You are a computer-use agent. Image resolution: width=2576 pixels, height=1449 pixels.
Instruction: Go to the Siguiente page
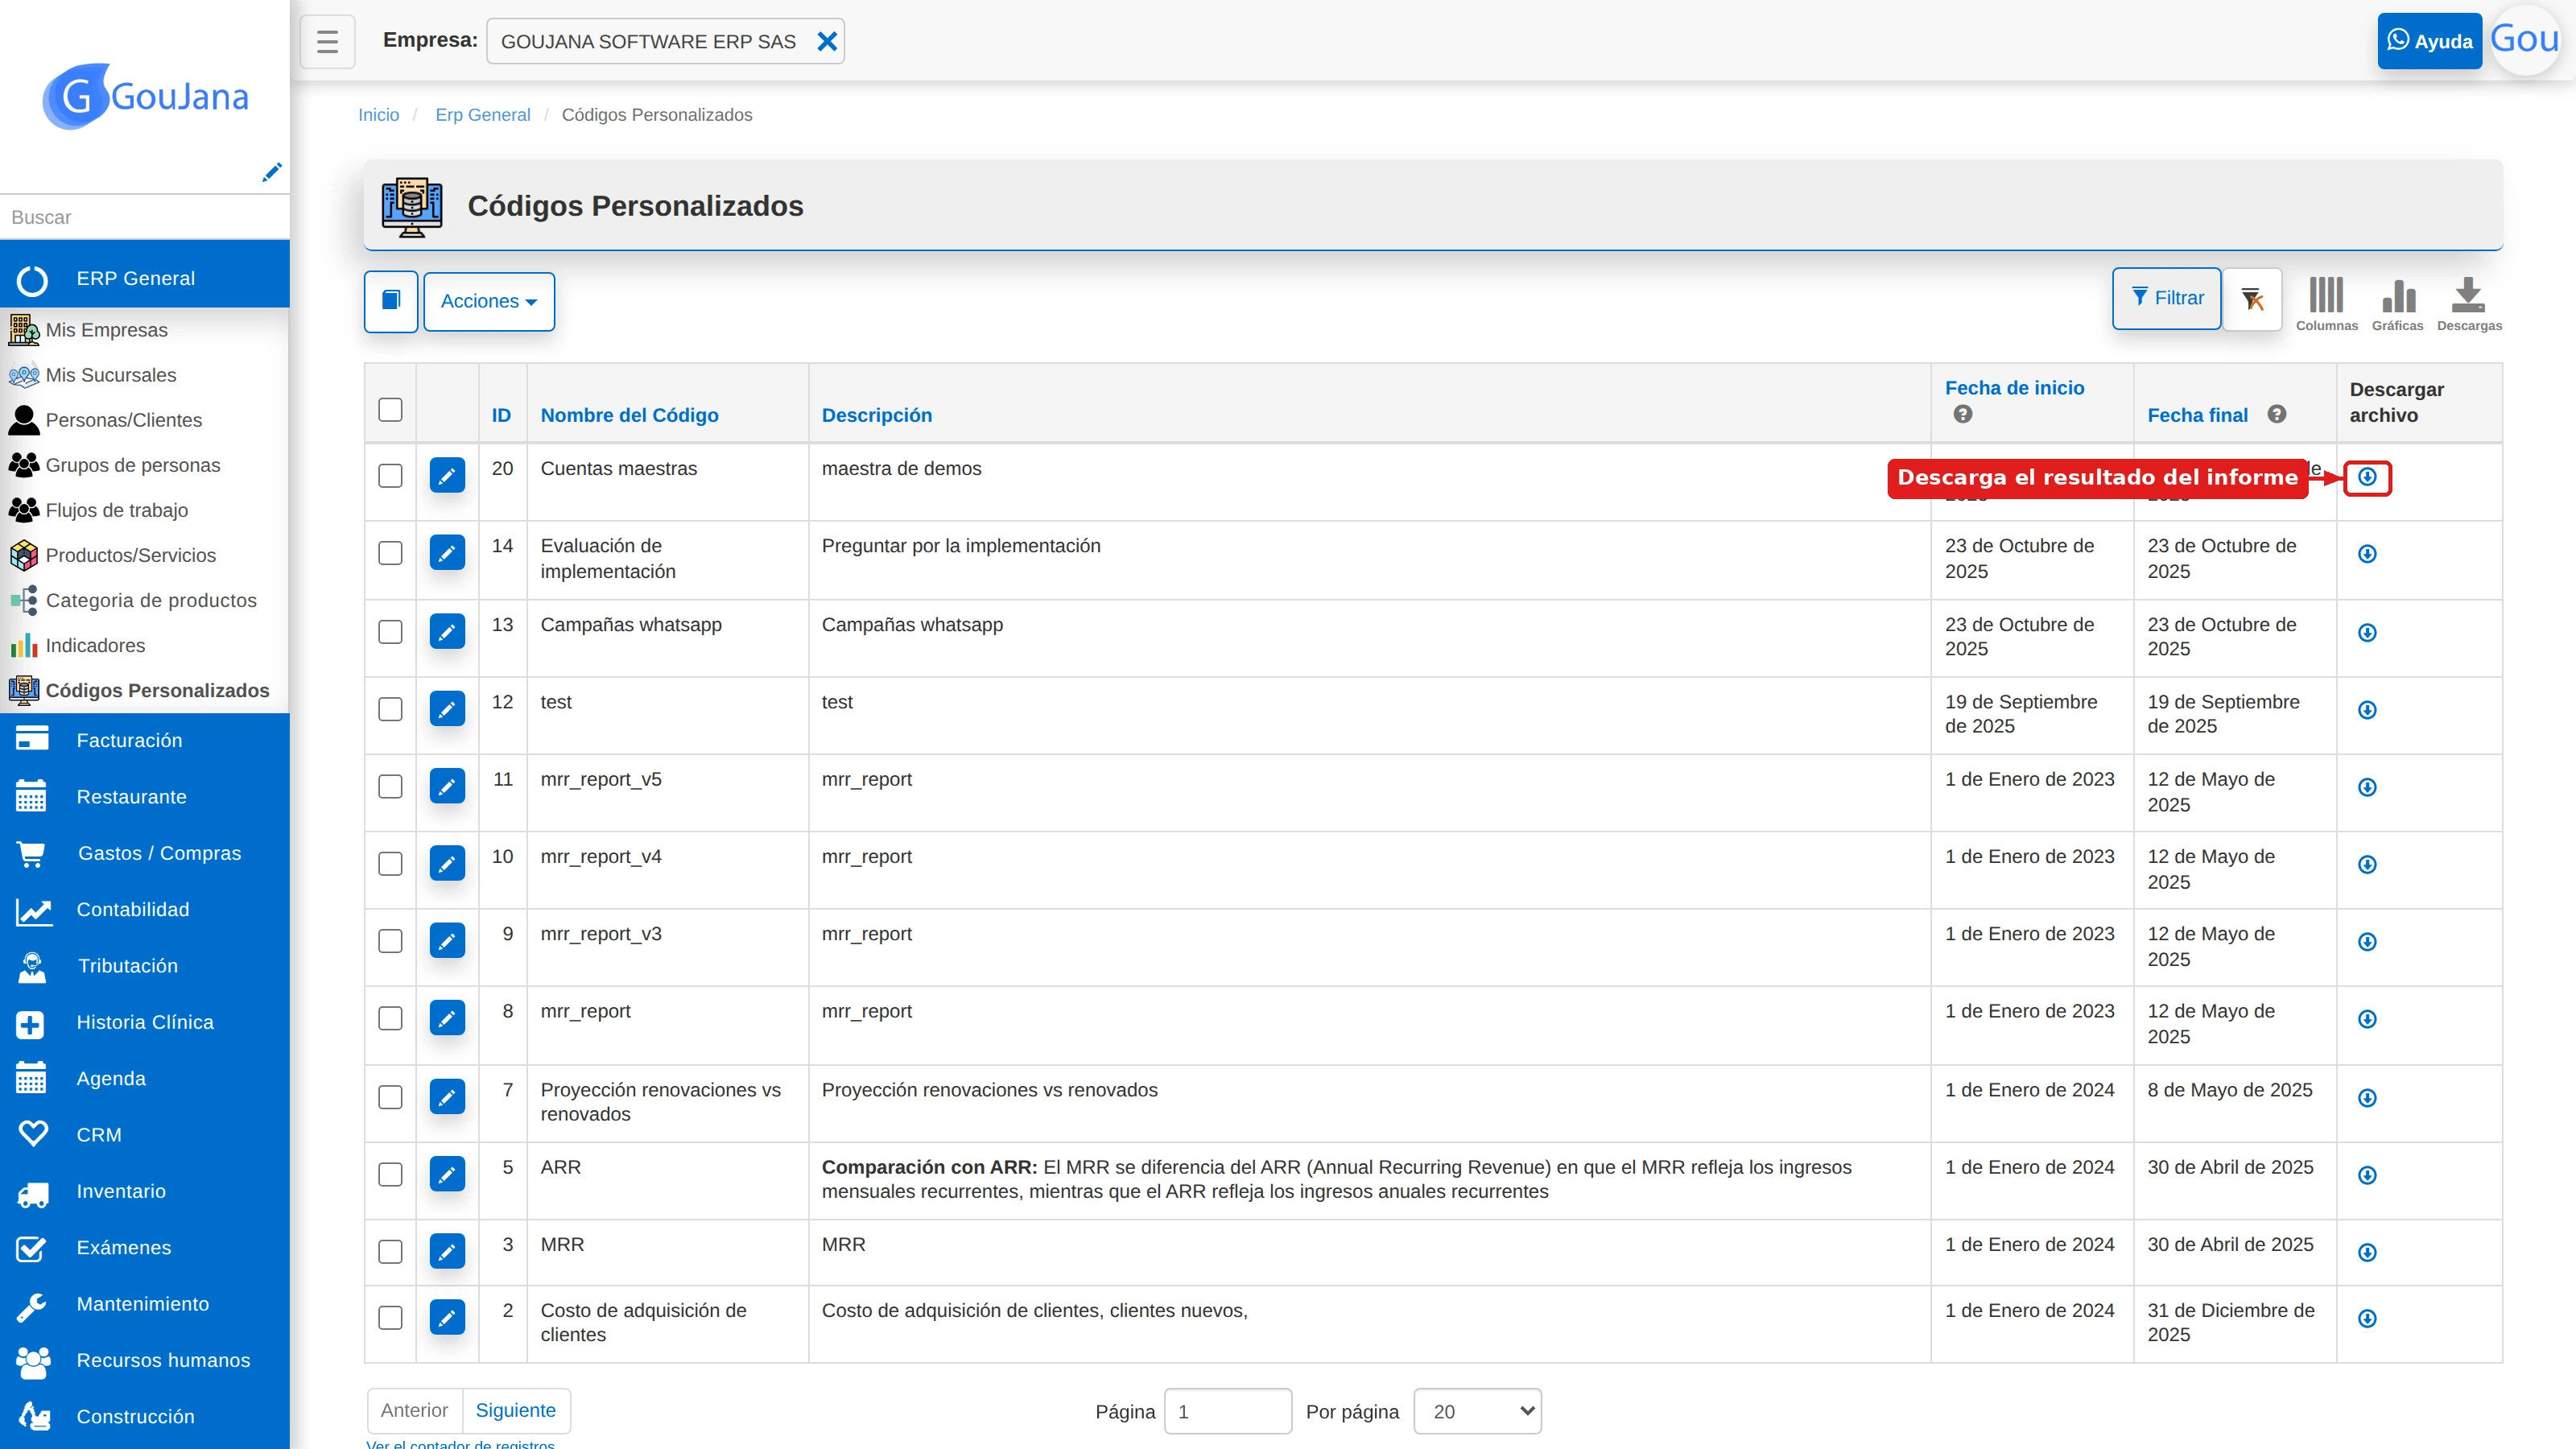515,1410
